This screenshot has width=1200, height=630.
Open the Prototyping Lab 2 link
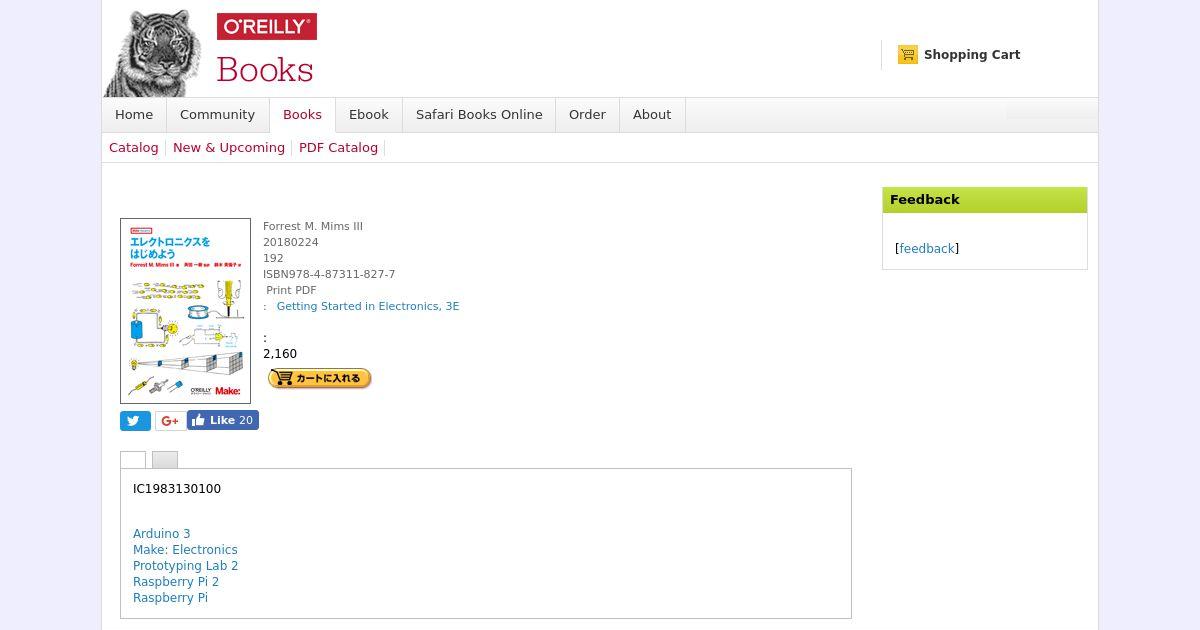coord(186,566)
